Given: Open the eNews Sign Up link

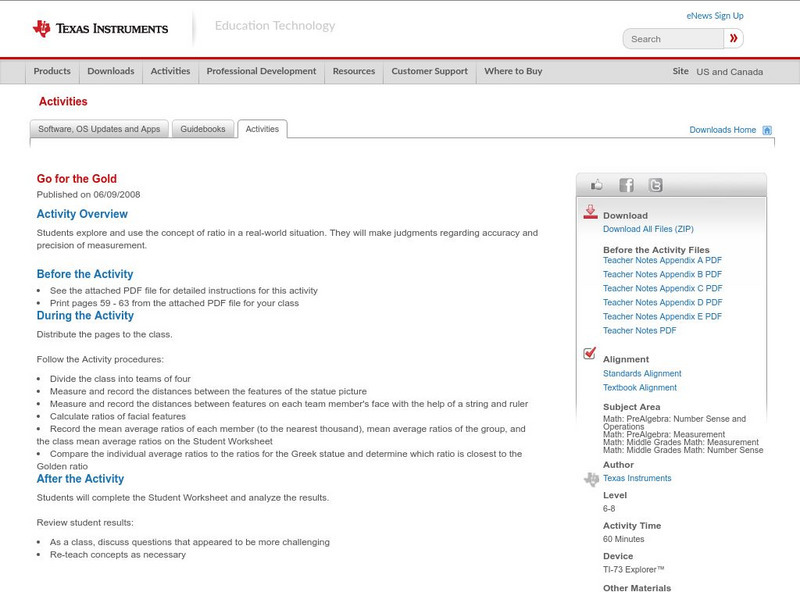Looking at the screenshot, I should 715,16.
